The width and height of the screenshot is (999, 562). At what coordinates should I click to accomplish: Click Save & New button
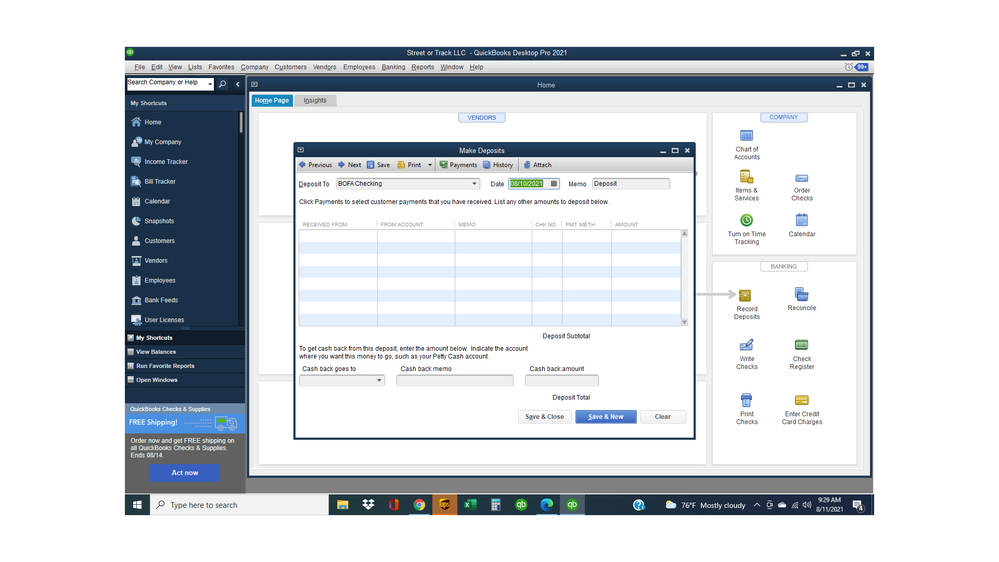point(605,417)
